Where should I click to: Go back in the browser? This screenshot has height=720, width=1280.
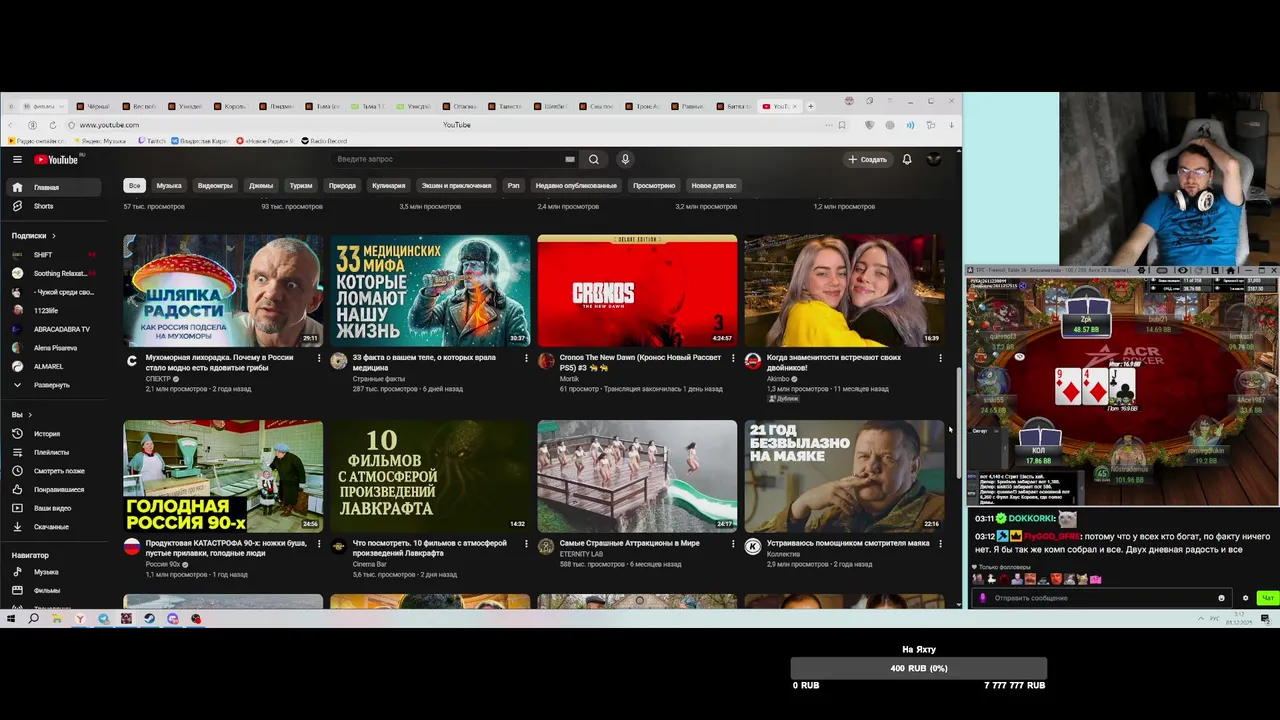pos(11,125)
